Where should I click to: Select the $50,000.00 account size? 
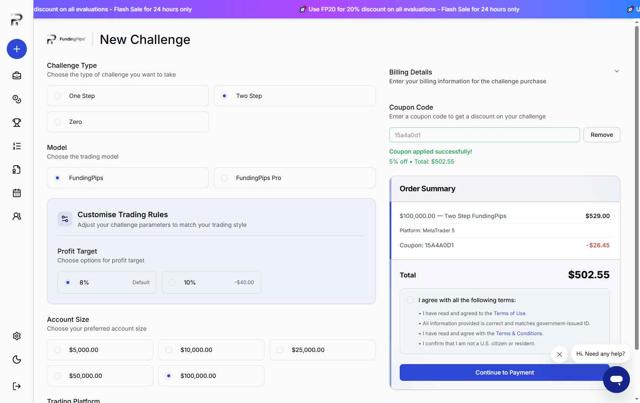pos(100,376)
